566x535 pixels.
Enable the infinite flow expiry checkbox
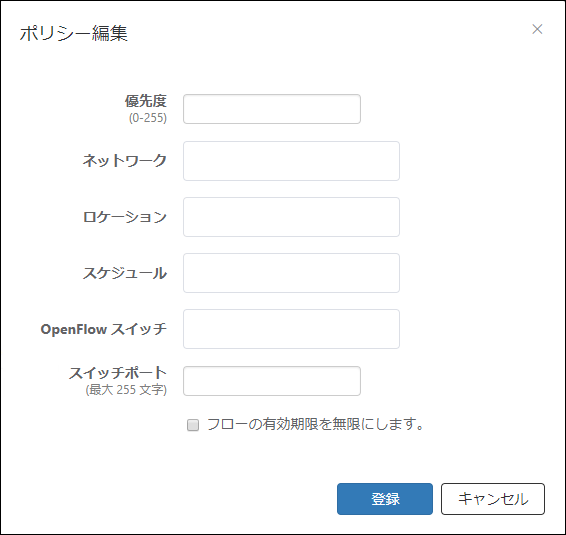(x=193, y=425)
